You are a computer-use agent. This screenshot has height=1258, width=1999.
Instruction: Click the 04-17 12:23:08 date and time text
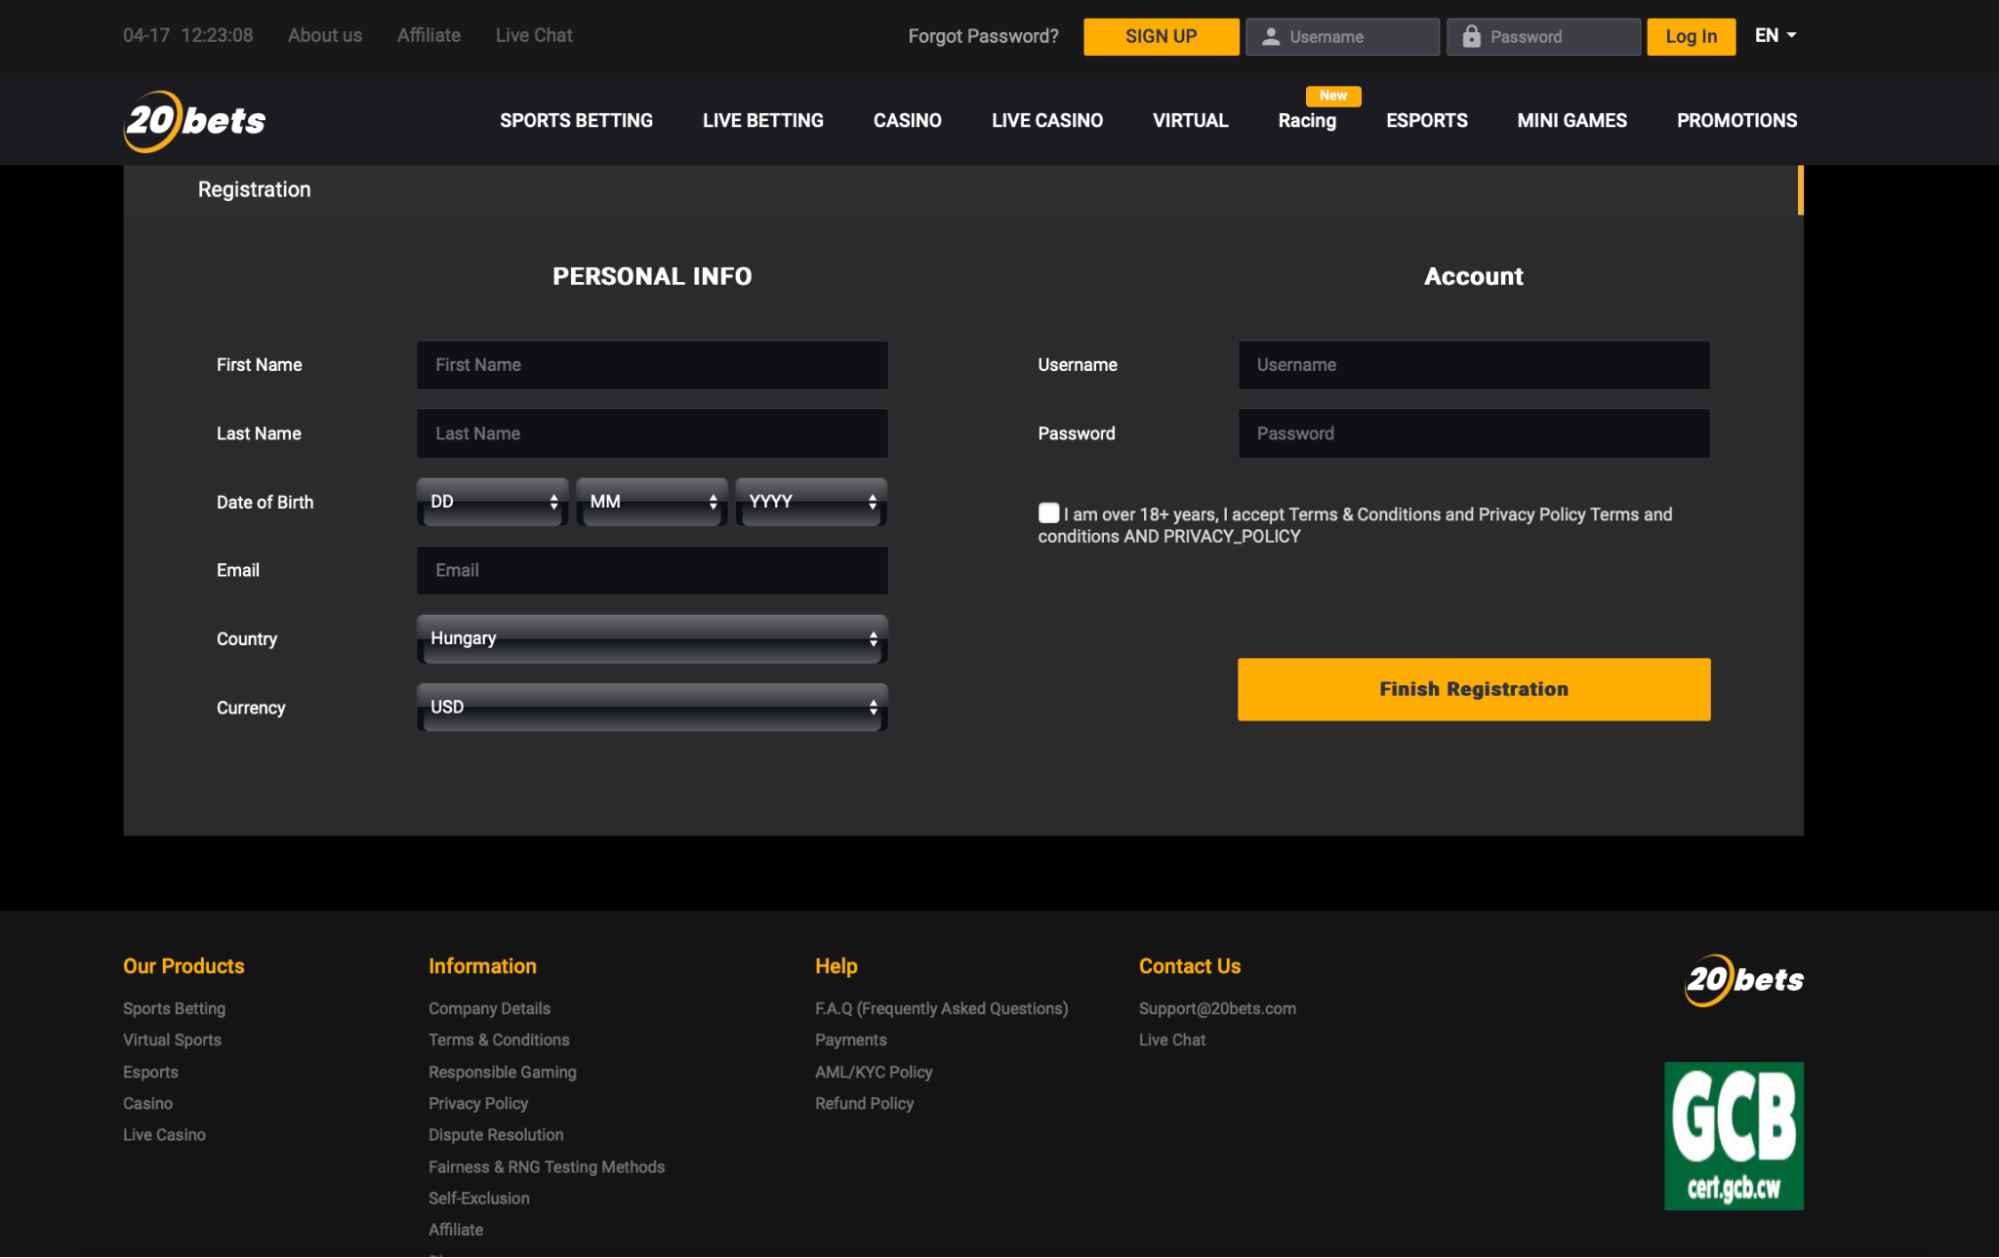pyautogui.click(x=188, y=36)
